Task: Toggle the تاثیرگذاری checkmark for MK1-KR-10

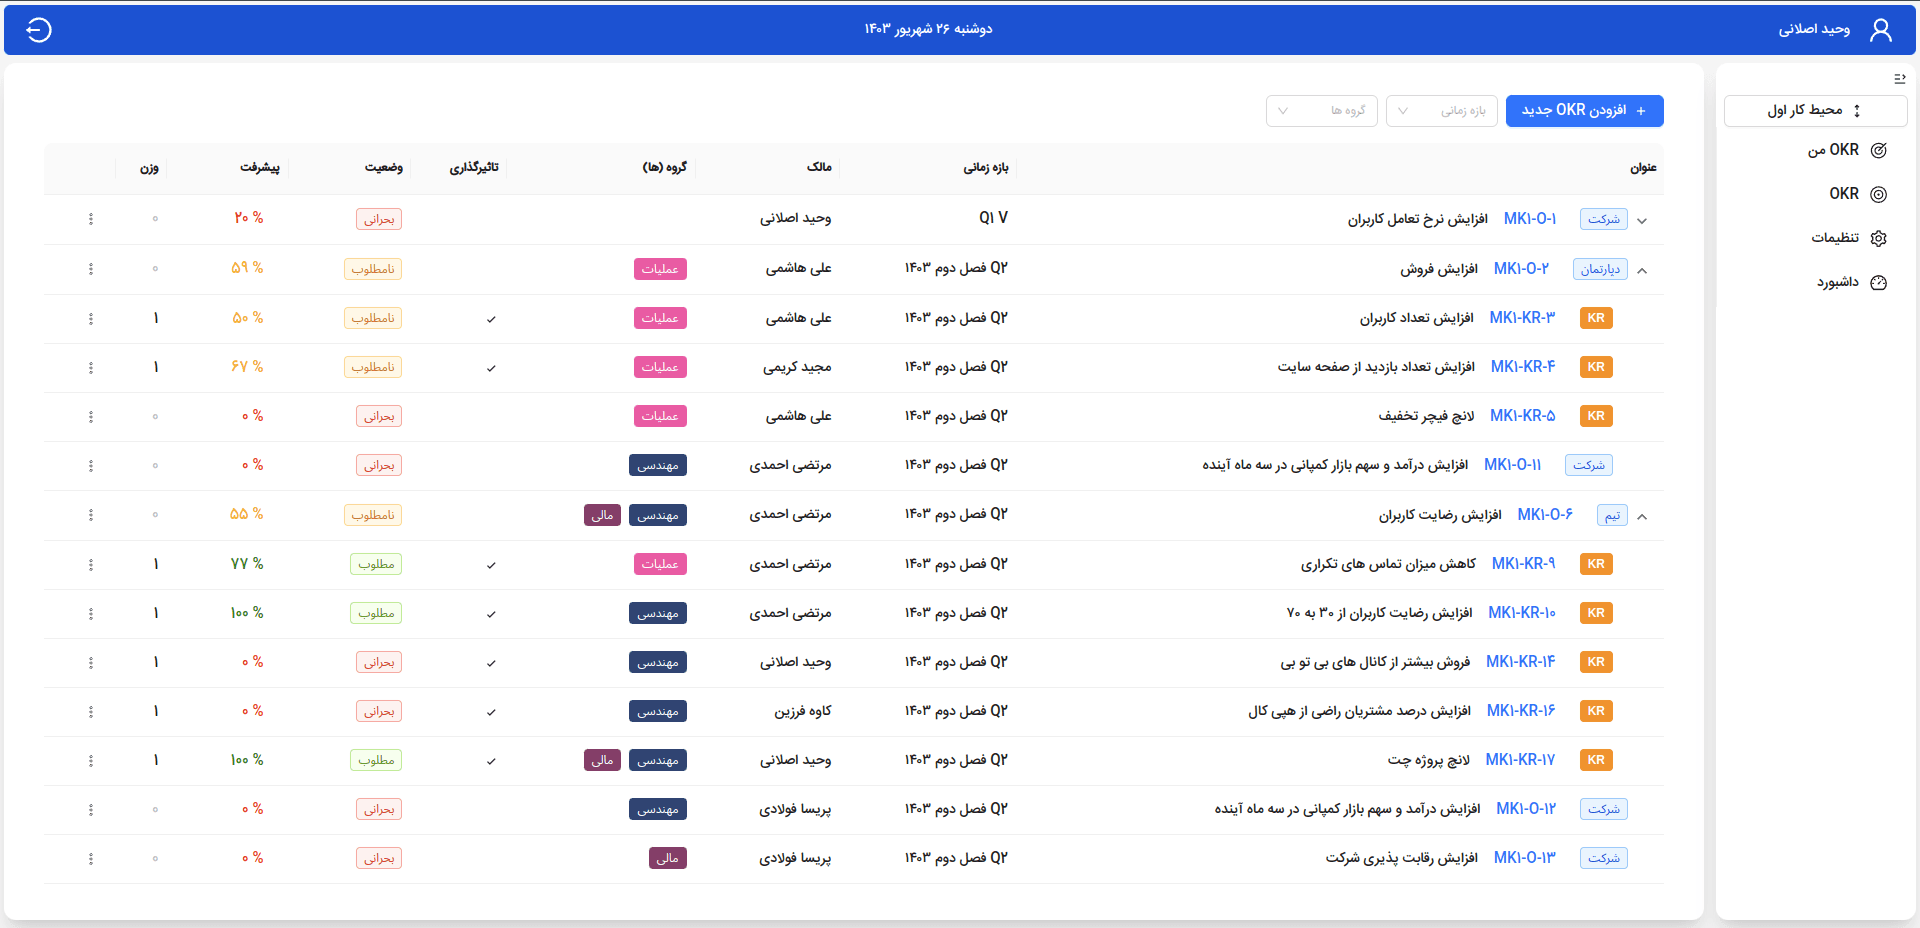Action: click(491, 614)
